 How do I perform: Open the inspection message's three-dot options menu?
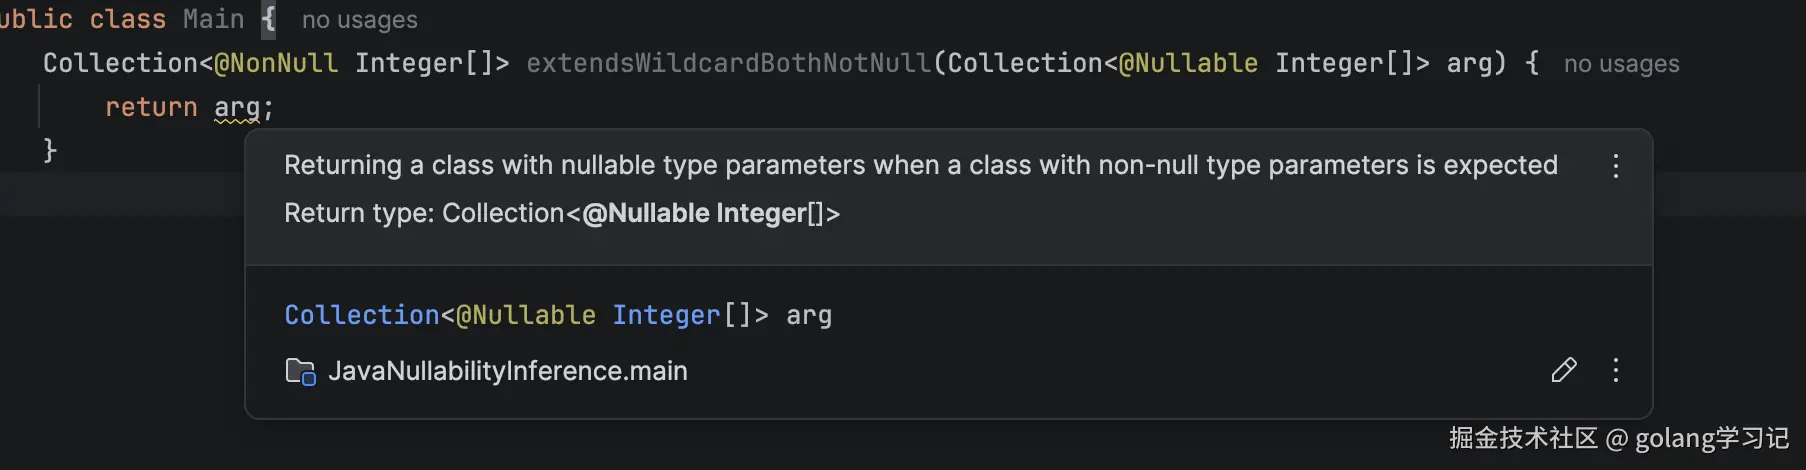click(1615, 166)
